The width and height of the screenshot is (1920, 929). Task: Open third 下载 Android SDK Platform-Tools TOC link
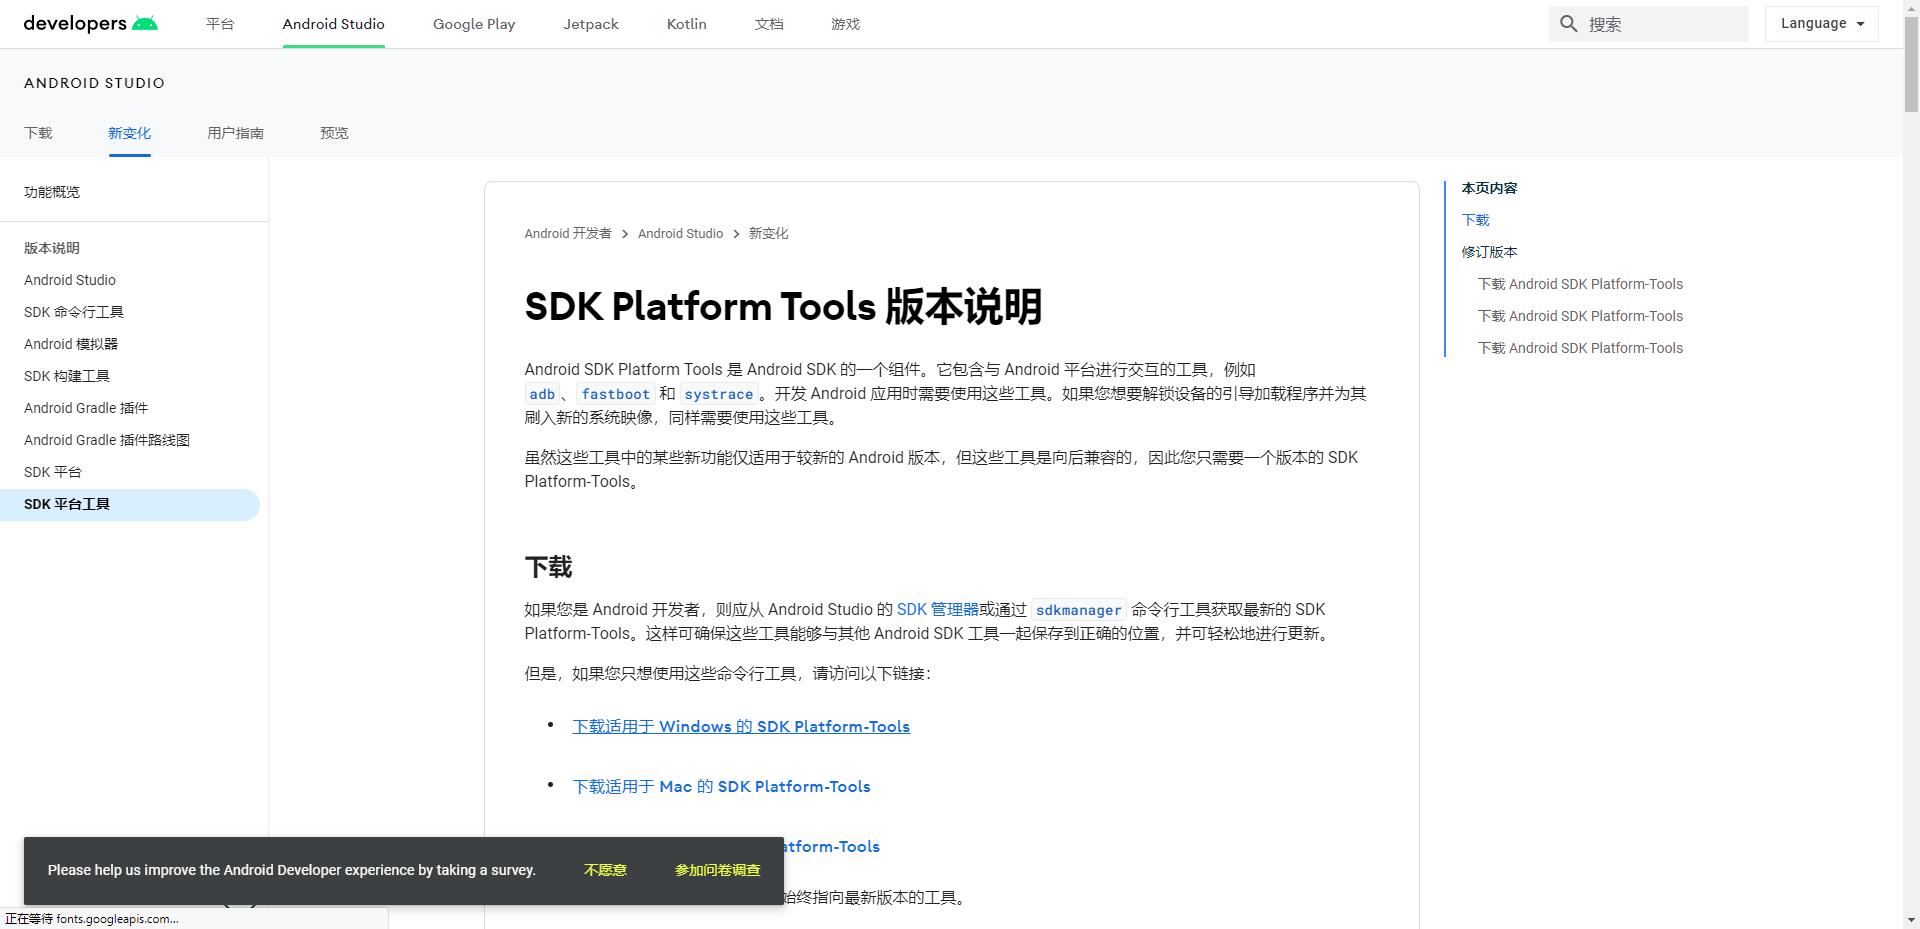(x=1580, y=348)
